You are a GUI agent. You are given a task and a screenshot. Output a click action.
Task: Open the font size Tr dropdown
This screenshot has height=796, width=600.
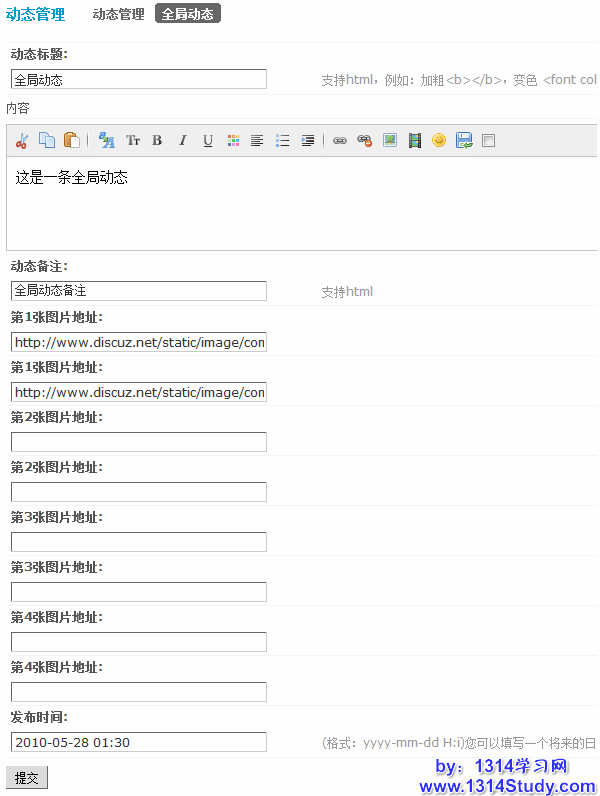point(133,141)
